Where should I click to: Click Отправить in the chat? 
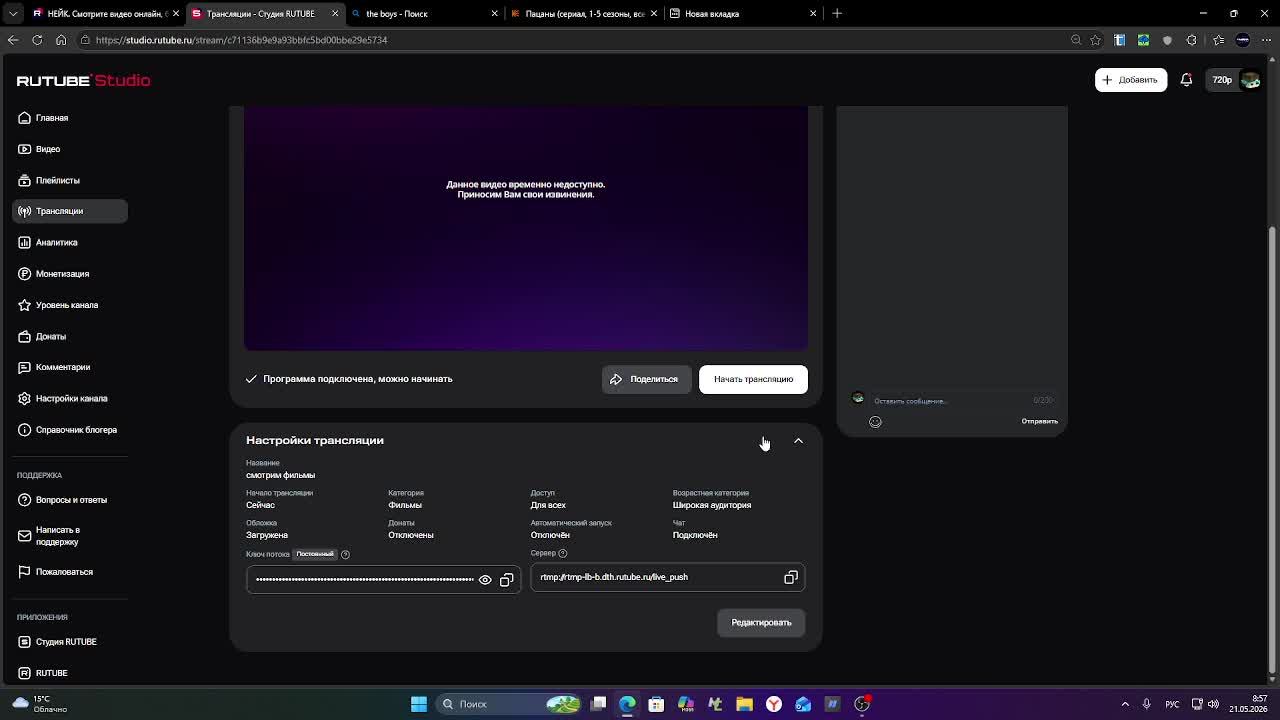coord(1039,421)
